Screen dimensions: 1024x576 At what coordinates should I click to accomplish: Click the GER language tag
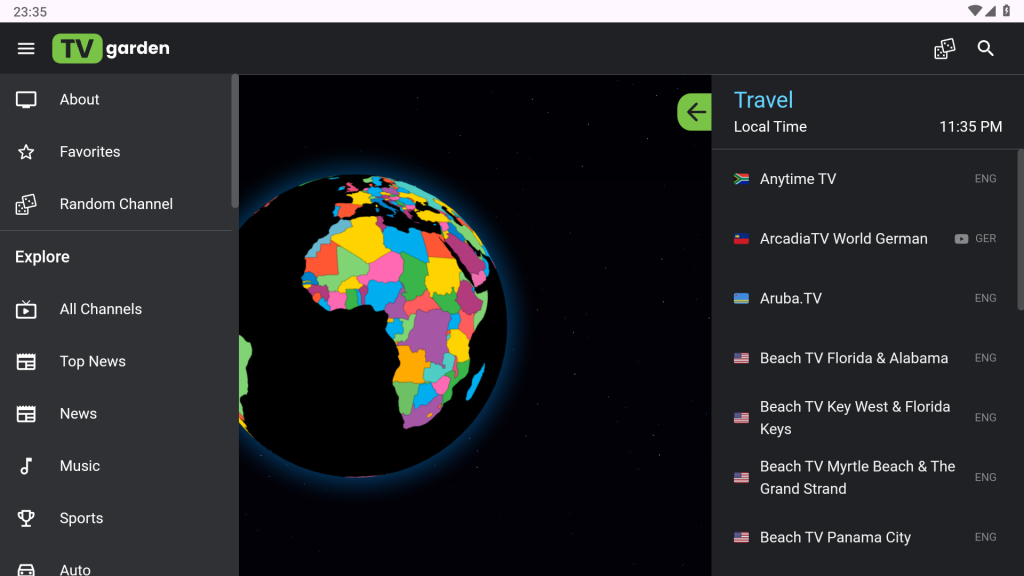click(x=985, y=239)
